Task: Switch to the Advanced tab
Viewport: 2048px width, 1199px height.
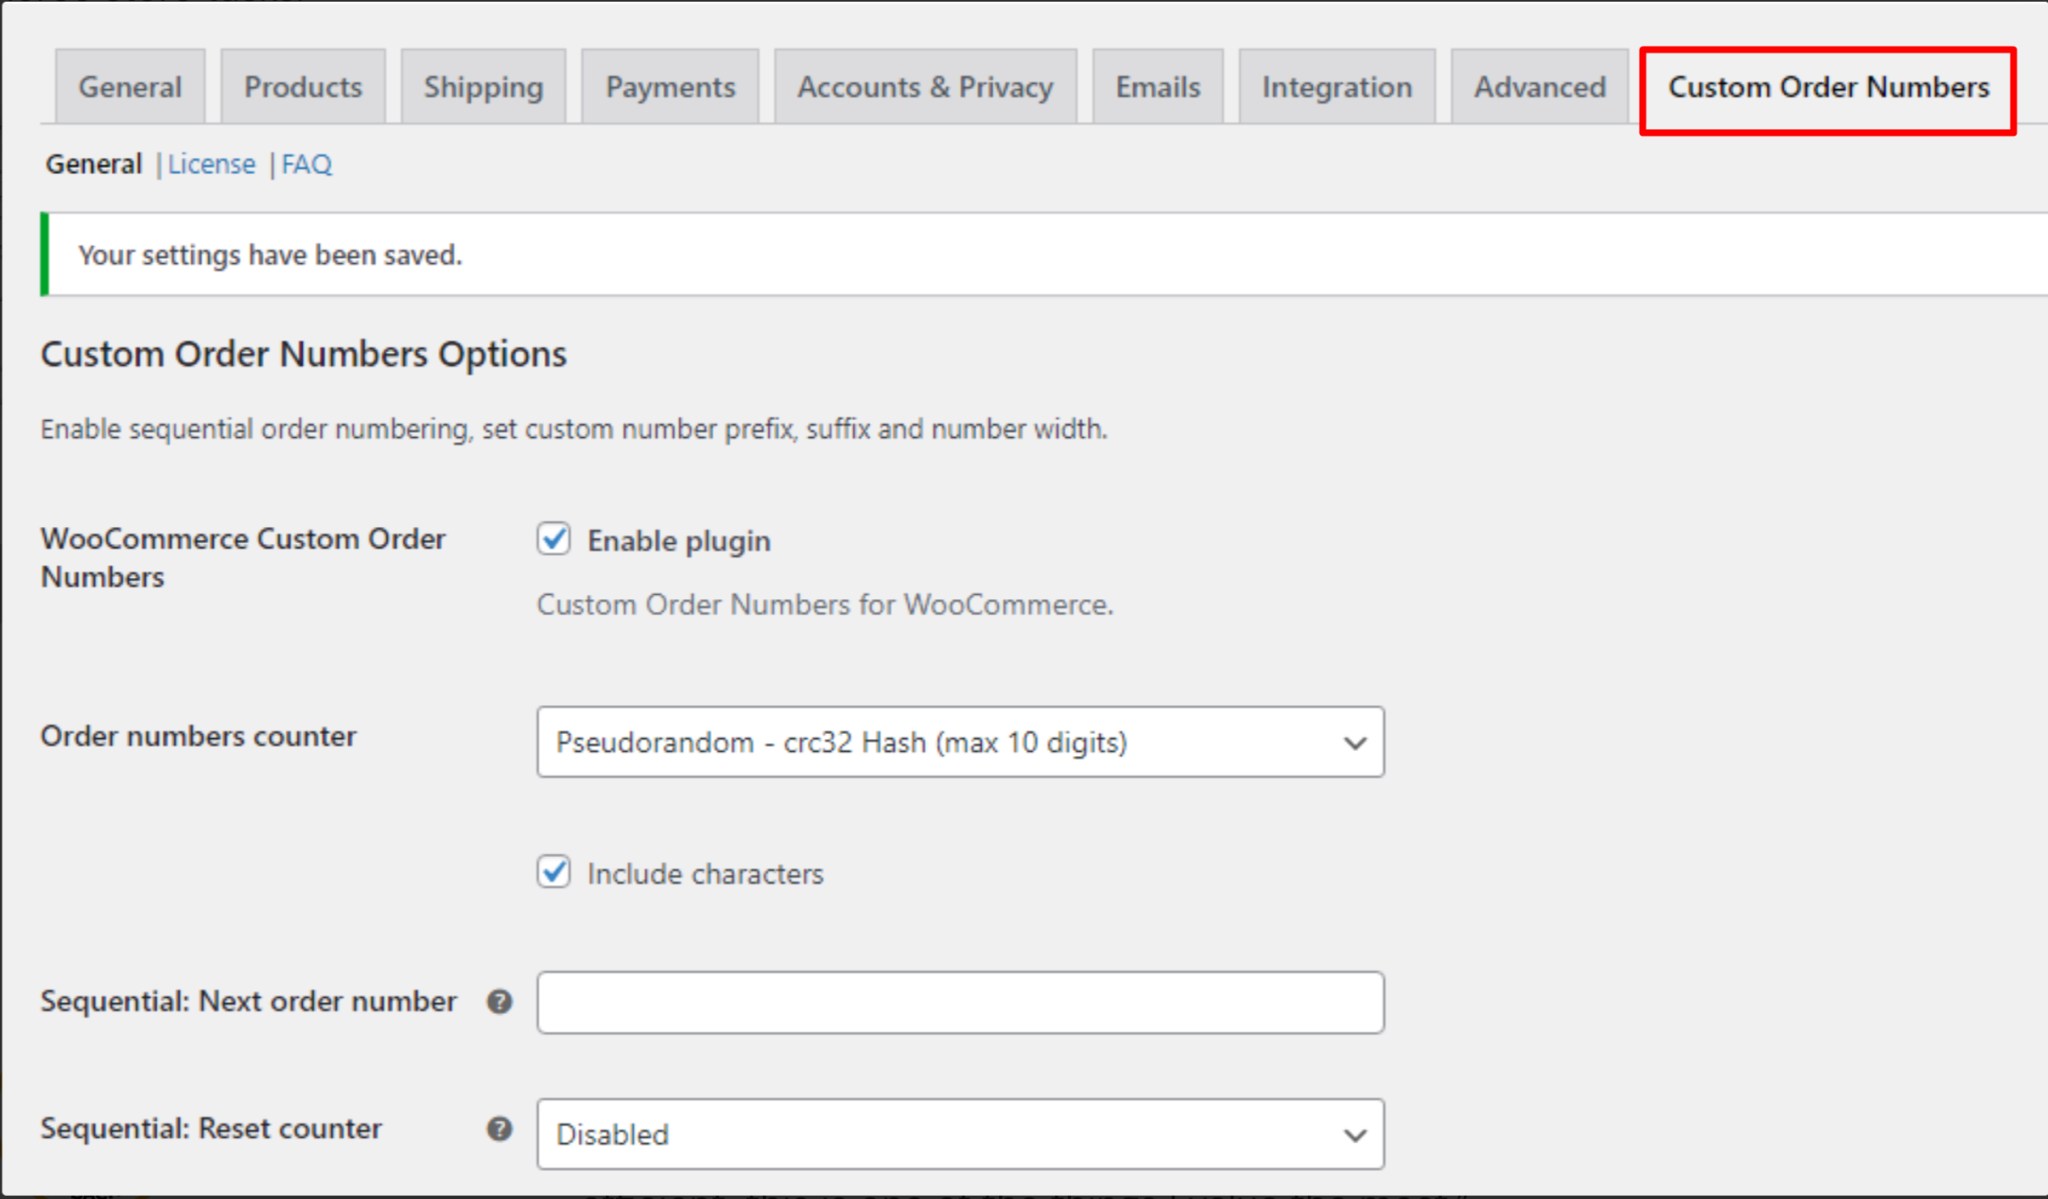Action: [x=1538, y=86]
